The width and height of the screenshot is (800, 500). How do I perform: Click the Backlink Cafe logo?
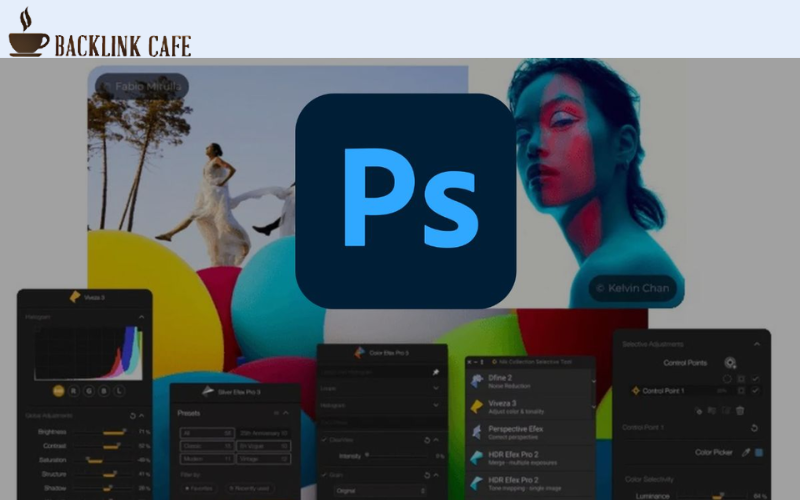pos(100,32)
